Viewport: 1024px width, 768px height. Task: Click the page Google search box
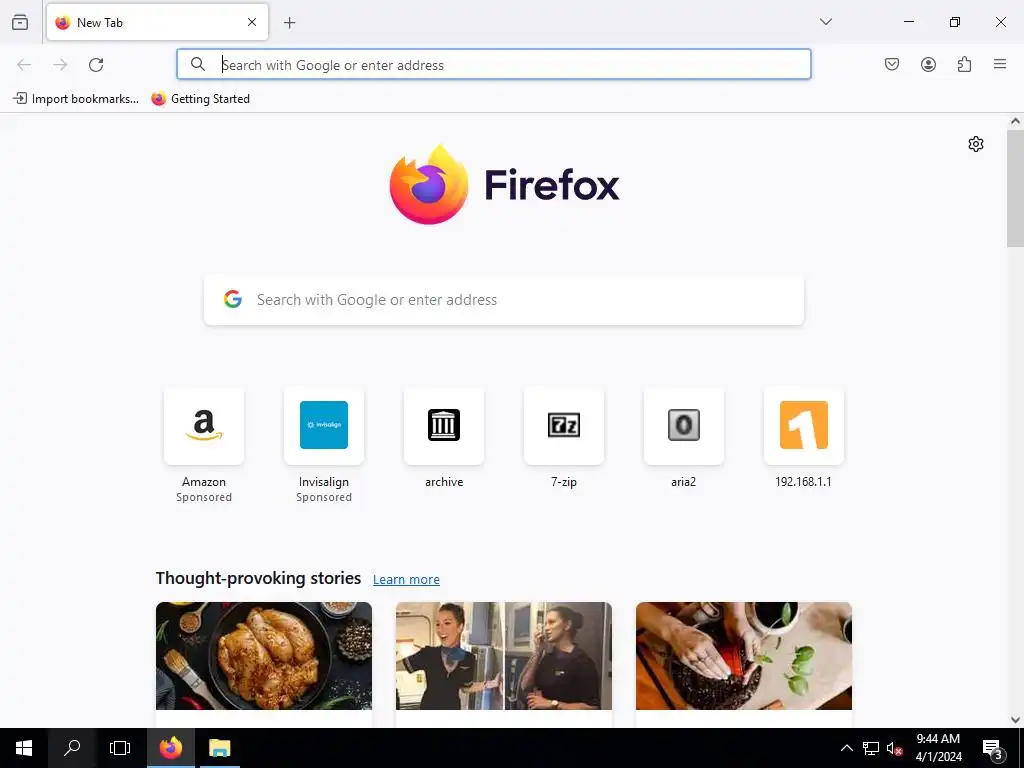[504, 300]
